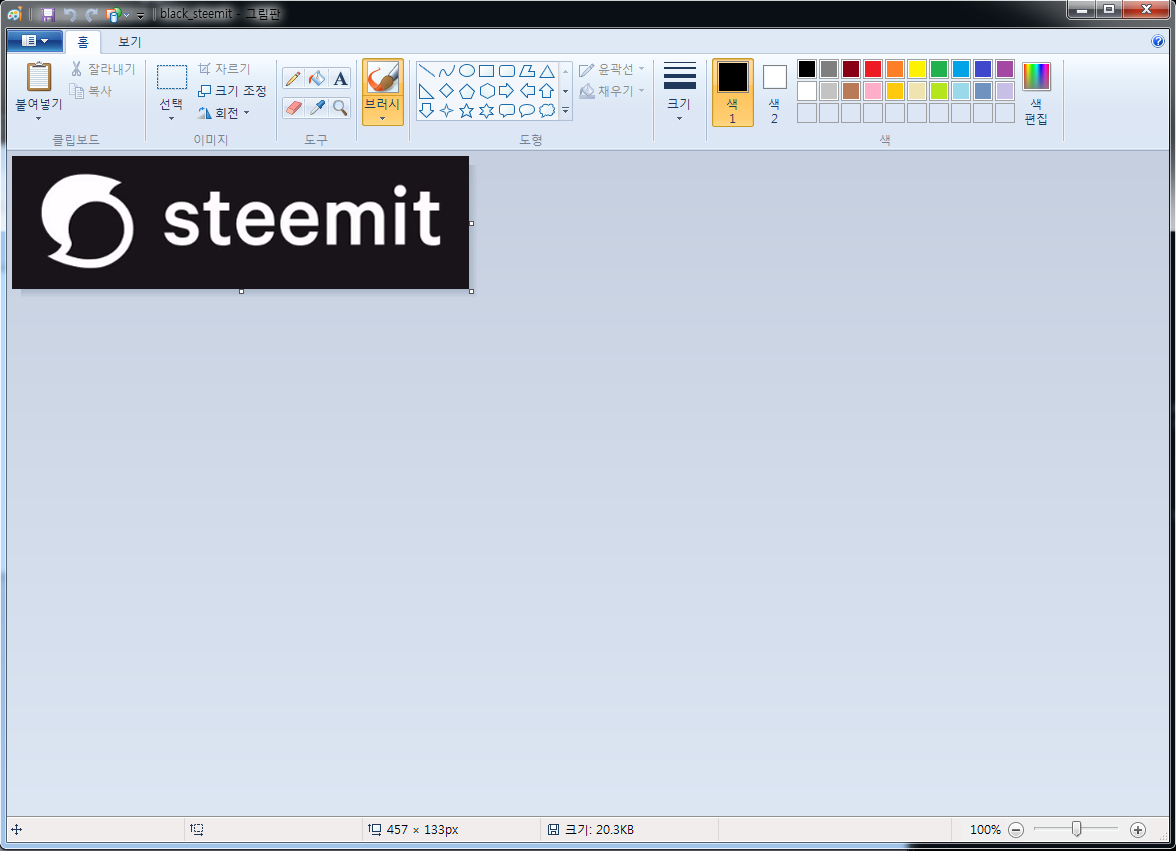This screenshot has width=1176, height=851.
Task: Click the Copy (복사) command
Action: [x=91, y=91]
